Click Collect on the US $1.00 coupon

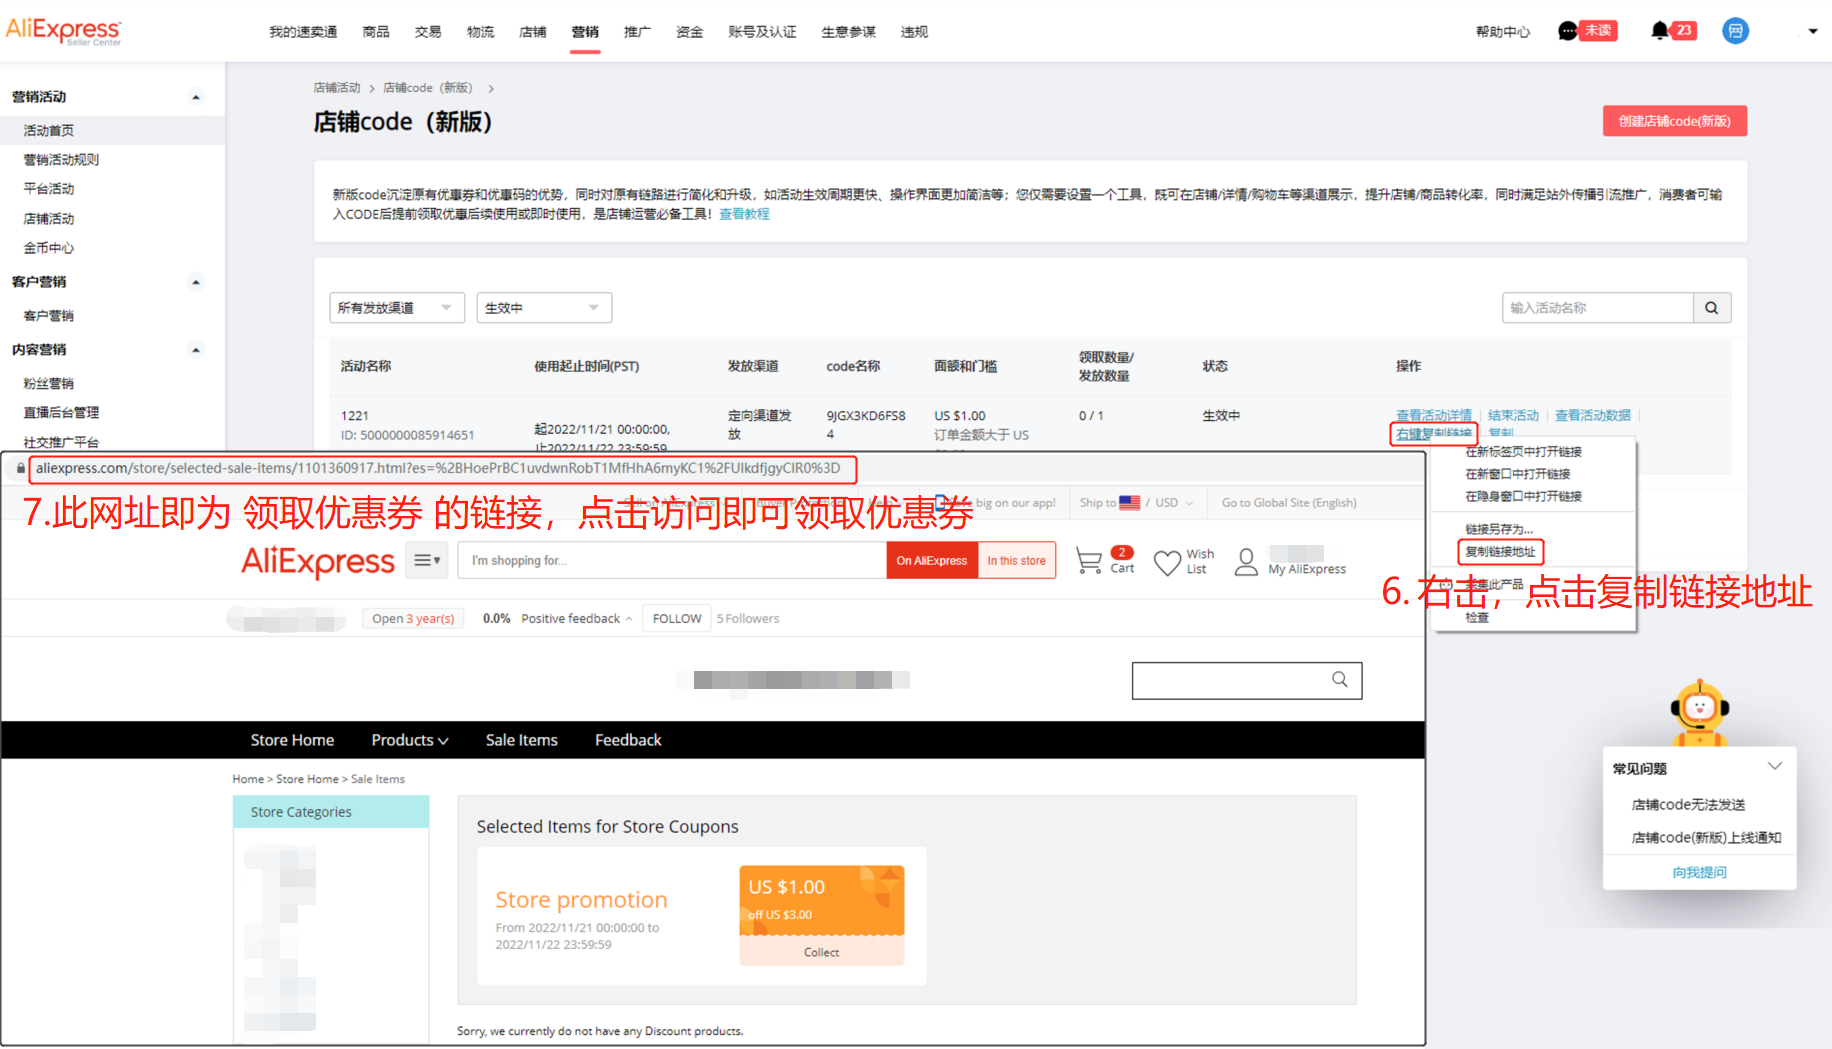coord(821,952)
